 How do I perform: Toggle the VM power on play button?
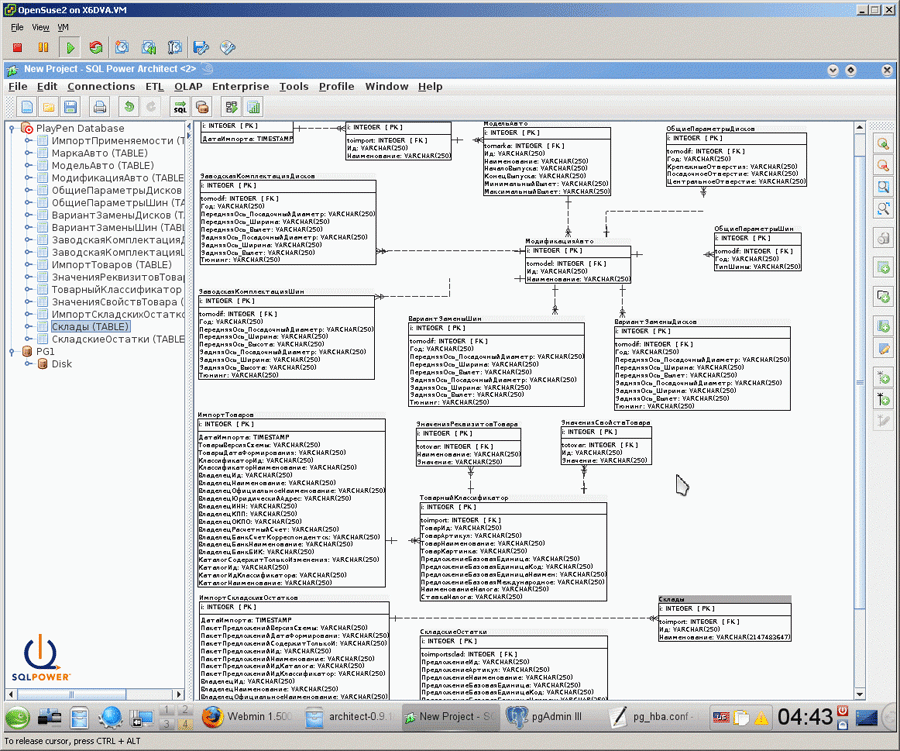pyautogui.click(x=70, y=48)
